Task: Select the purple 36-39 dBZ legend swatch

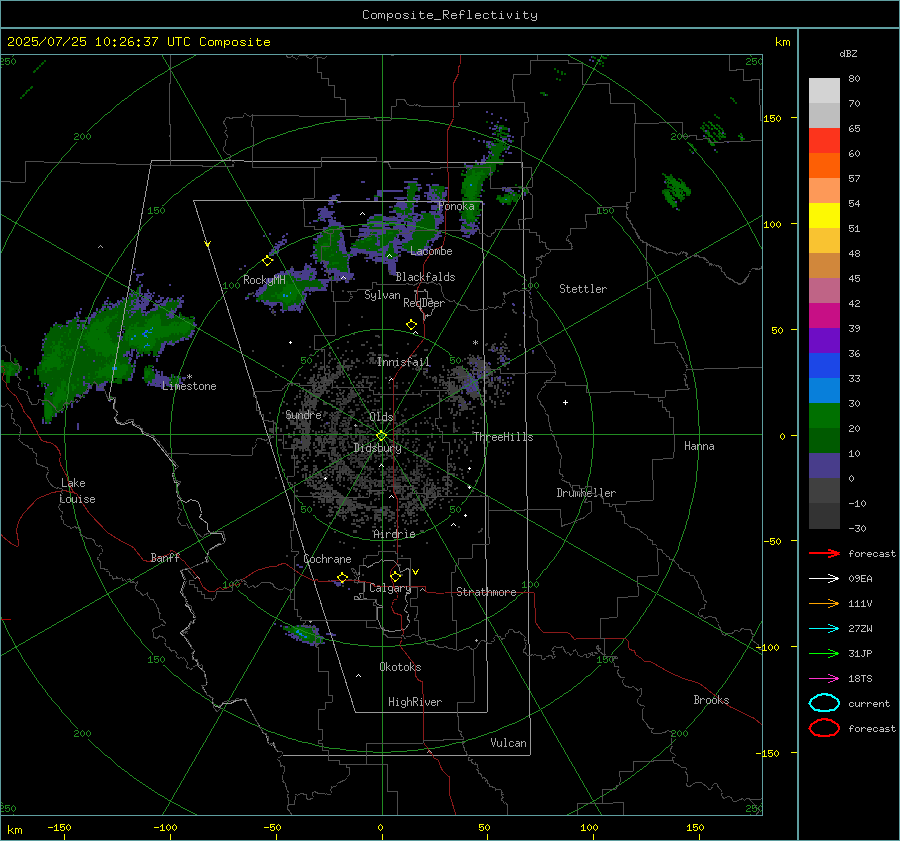Action: [x=824, y=341]
